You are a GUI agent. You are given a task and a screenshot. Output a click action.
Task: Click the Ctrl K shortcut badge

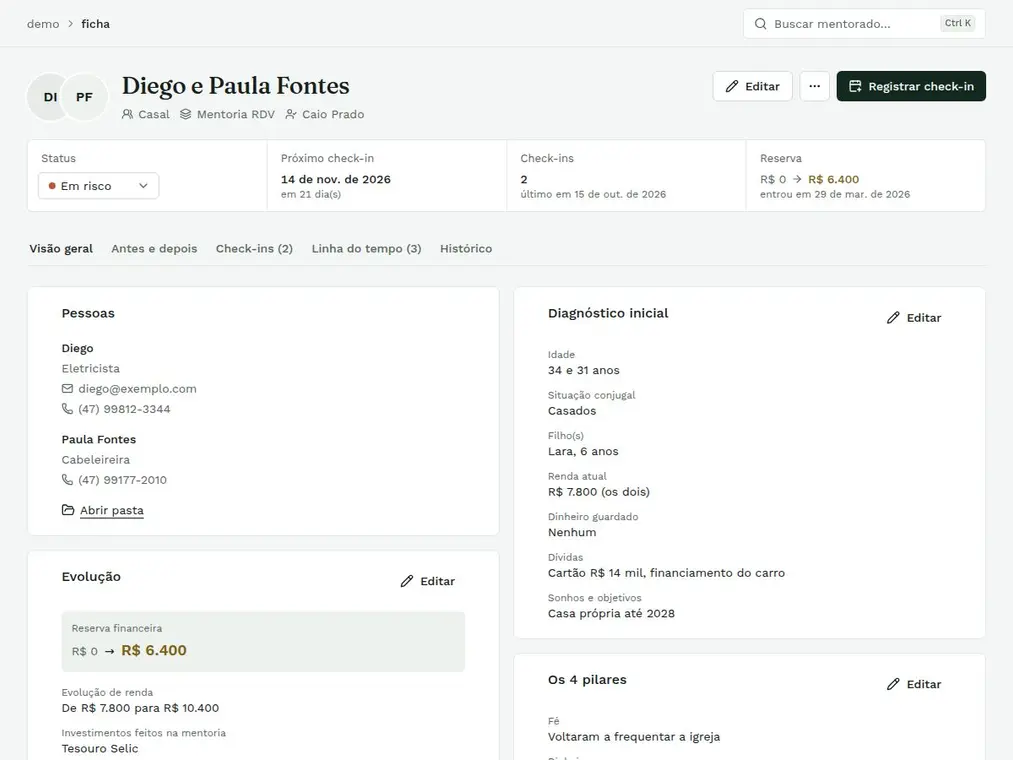click(957, 23)
